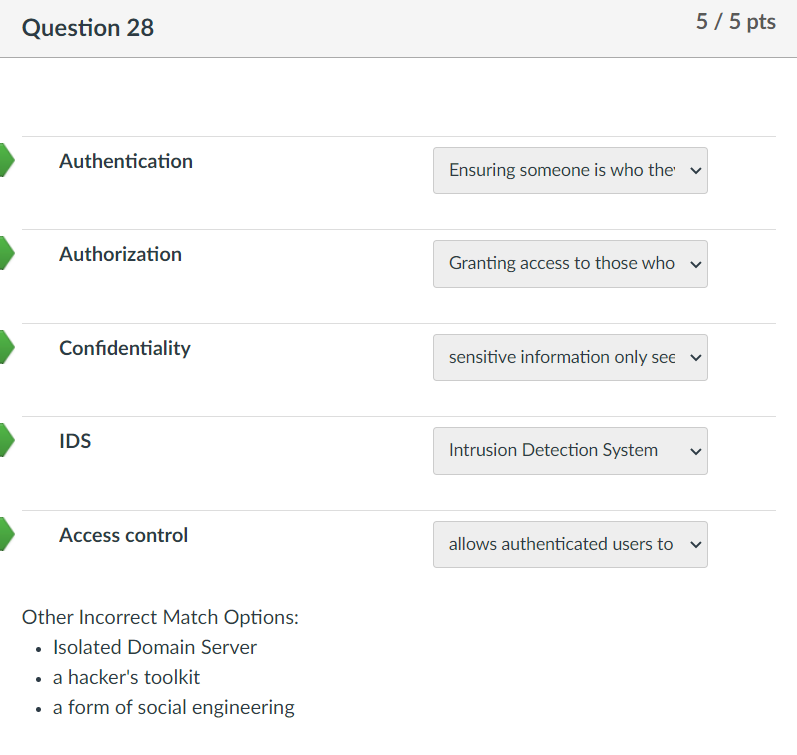
Task: Click the Isolated Domain Server option text
Action: click(x=155, y=647)
